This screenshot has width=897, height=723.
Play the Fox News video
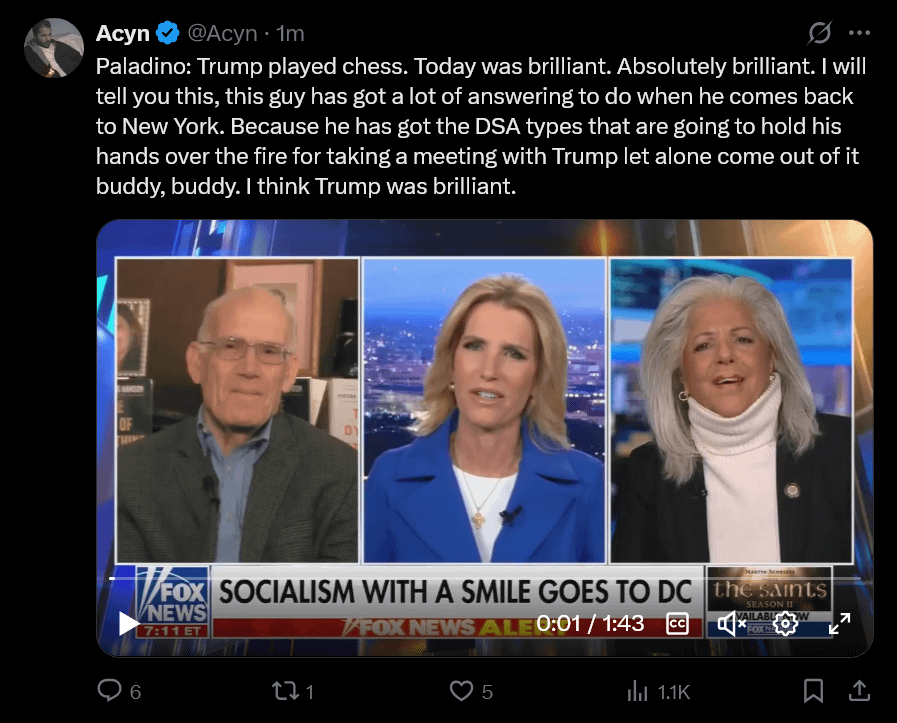pyautogui.click(x=128, y=623)
